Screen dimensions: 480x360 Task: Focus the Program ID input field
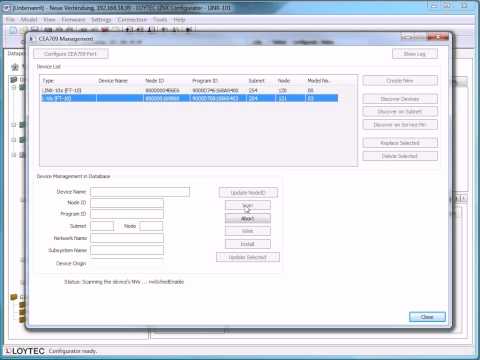(127, 214)
